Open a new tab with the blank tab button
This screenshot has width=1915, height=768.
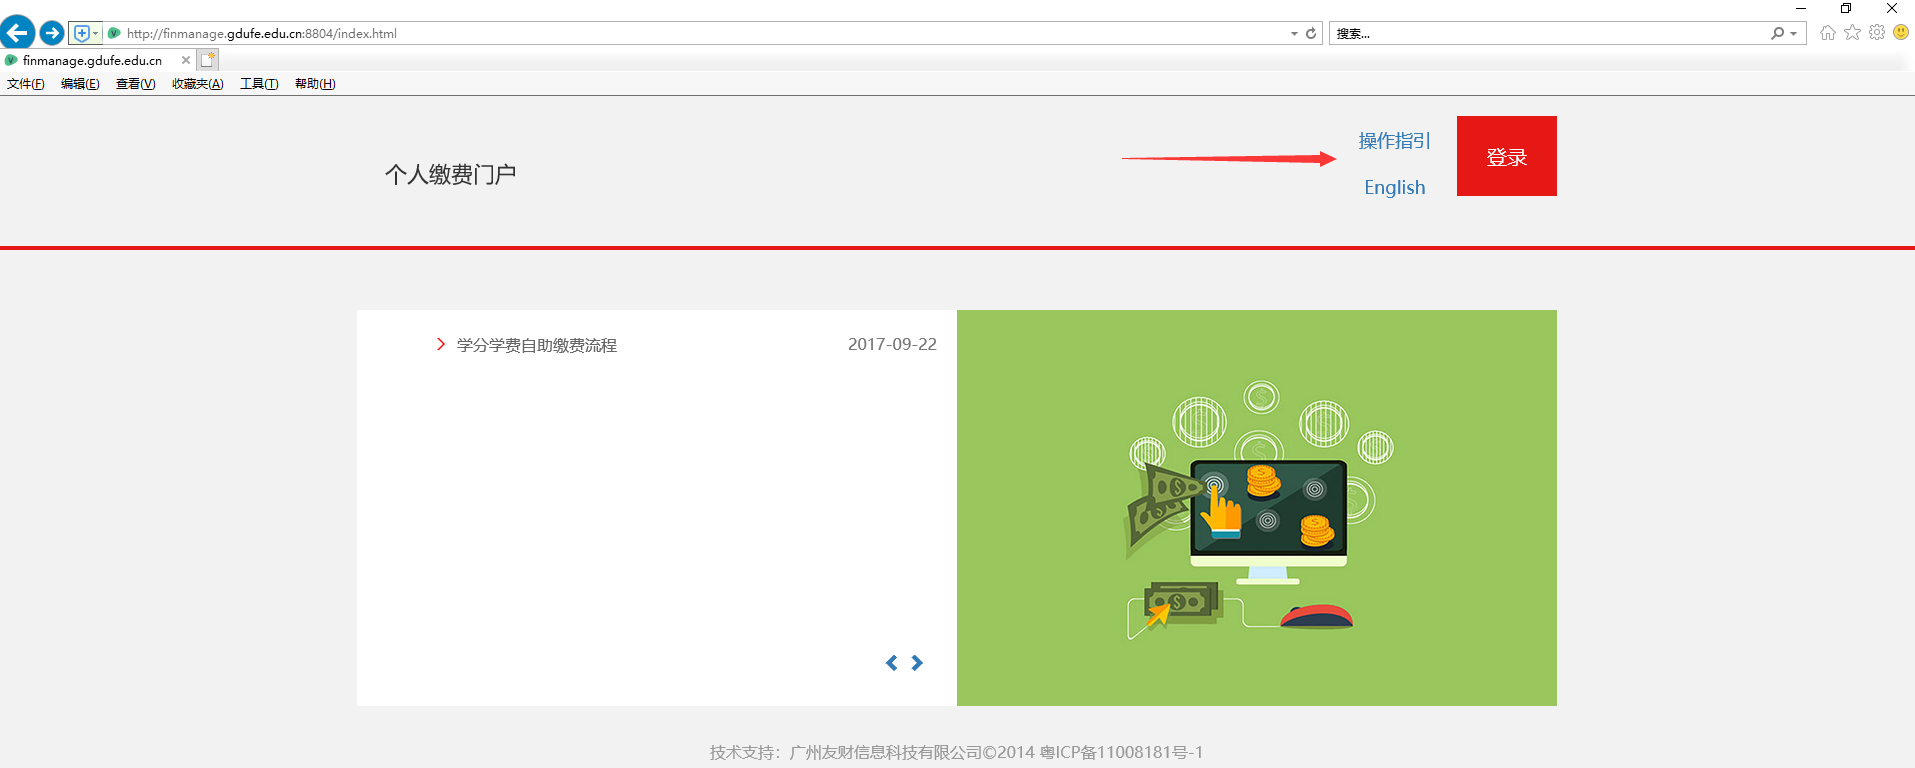pos(208,60)
